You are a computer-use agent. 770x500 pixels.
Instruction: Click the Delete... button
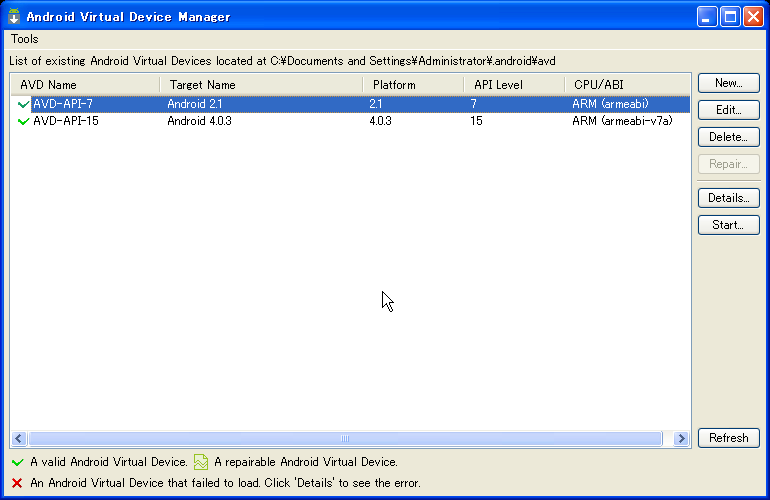(728, 137)
